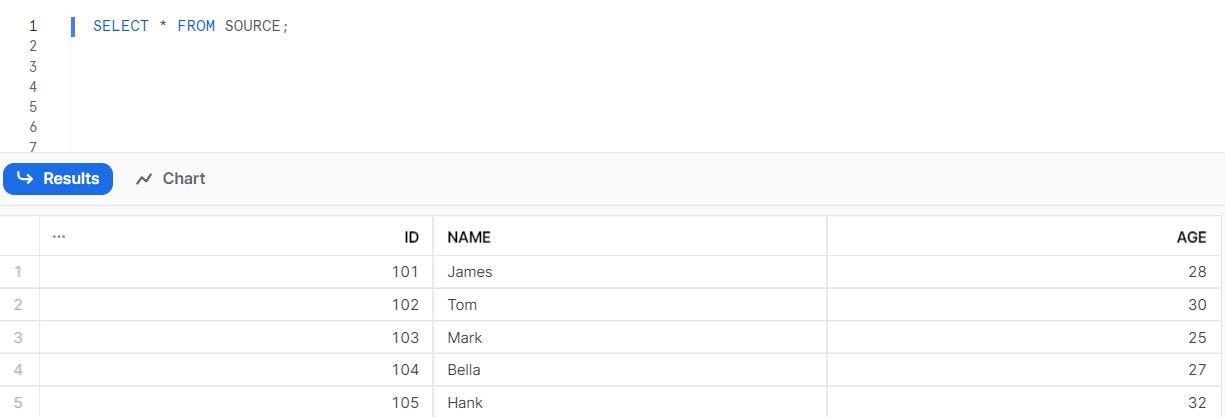Image resolution: width=1225 pixels, height=417 pixels.
Task: Select age value 30 cell
Action: point(1024,305)
